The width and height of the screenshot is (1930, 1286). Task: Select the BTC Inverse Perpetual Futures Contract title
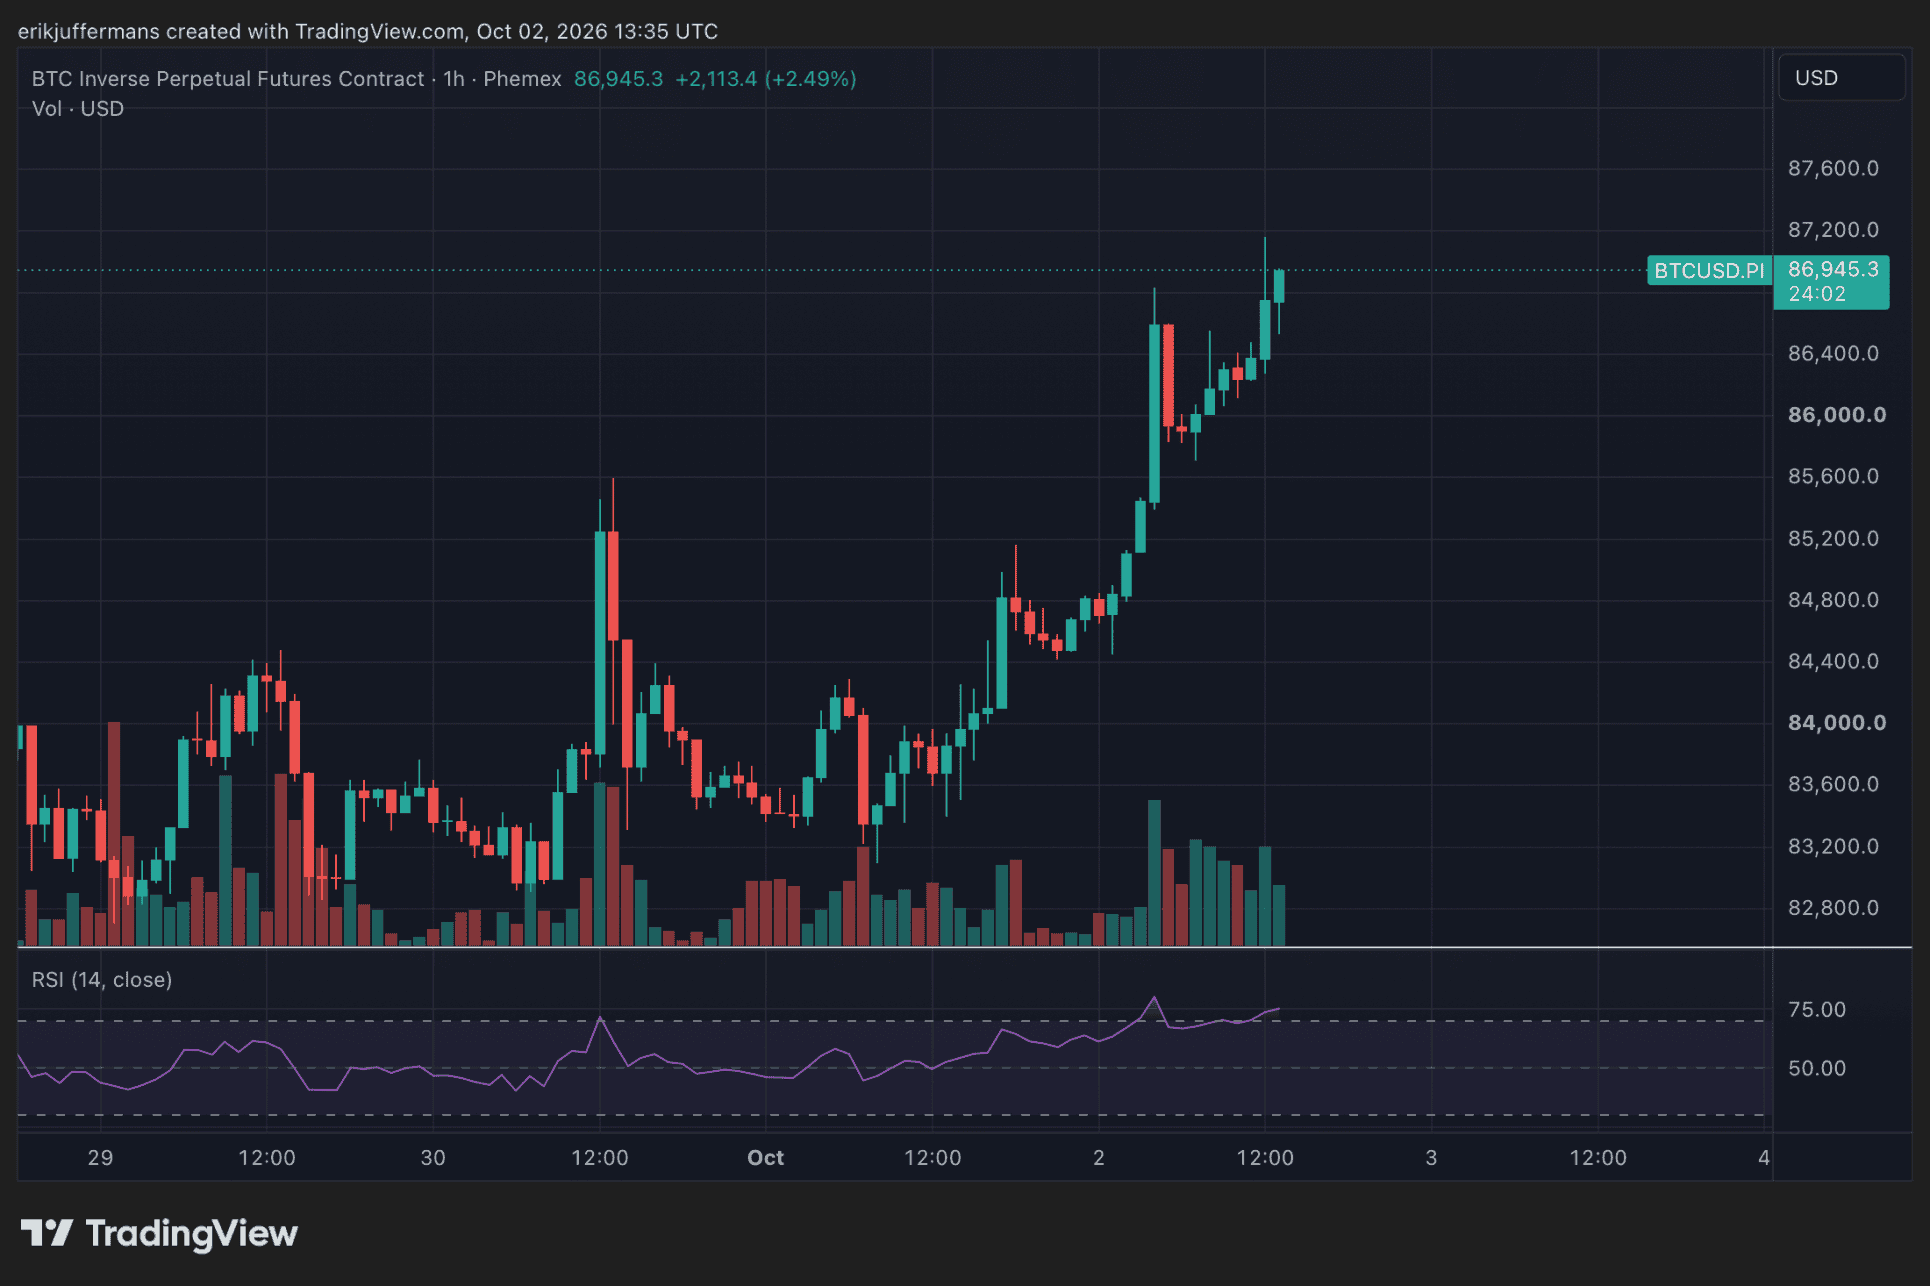tap(228, 79)
